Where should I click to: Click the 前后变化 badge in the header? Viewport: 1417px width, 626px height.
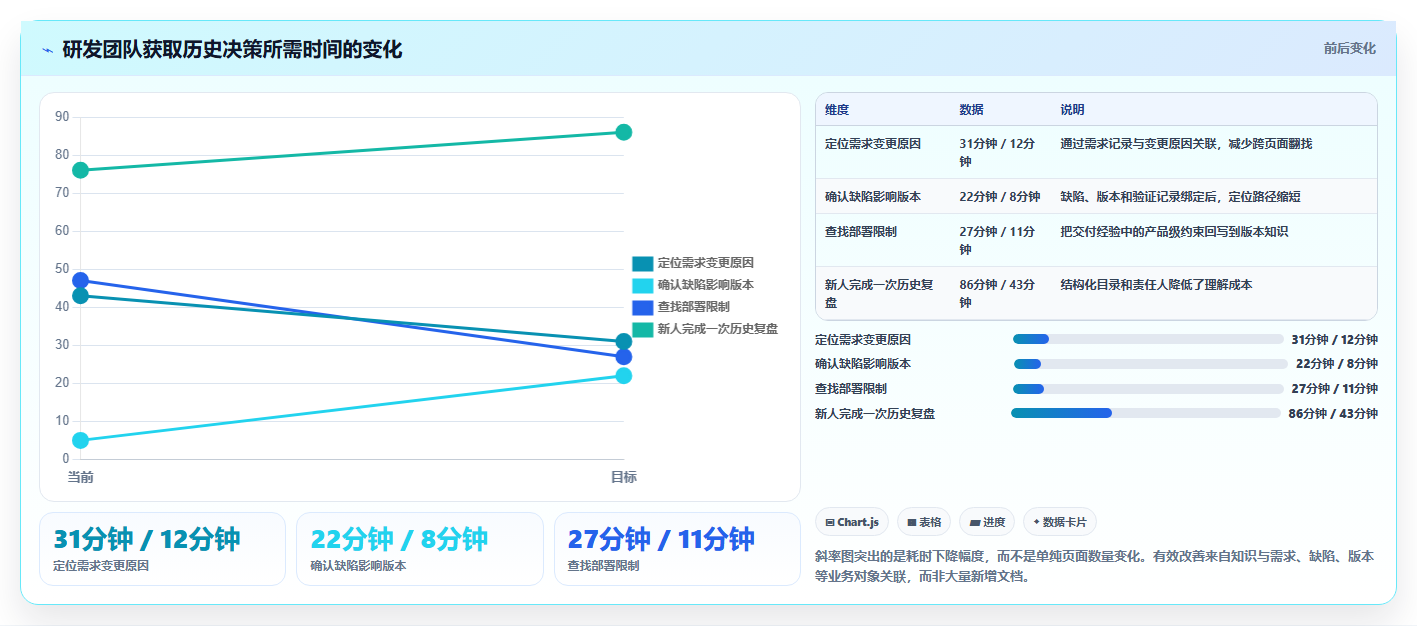pyautogui.click(x=1349, y=48)
